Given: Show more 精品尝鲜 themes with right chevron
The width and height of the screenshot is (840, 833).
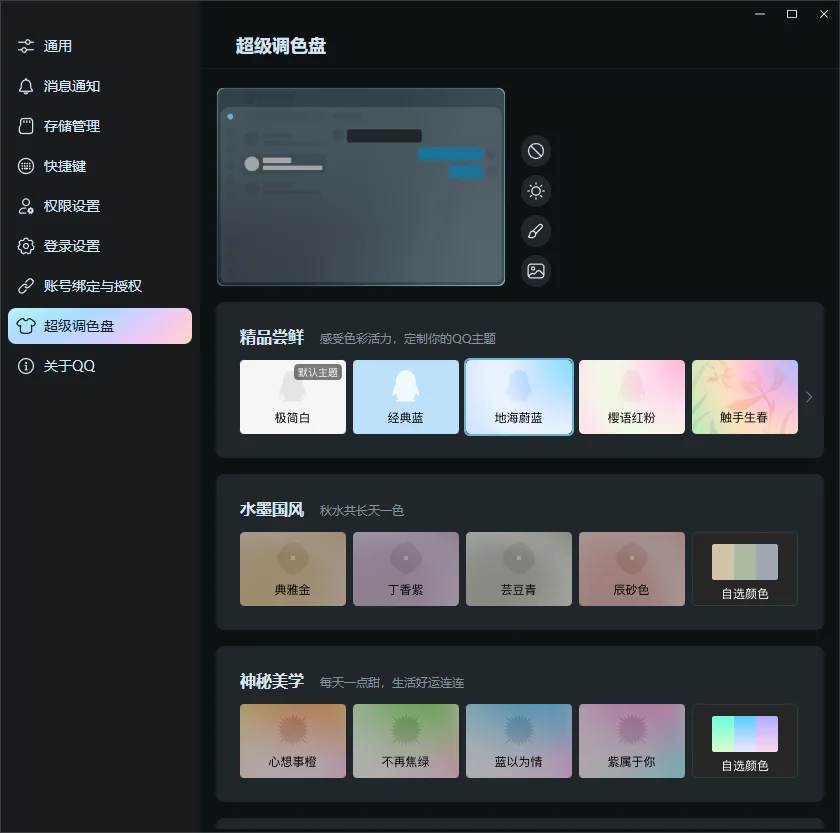Looking at the screenshot, I should [809, 397].
